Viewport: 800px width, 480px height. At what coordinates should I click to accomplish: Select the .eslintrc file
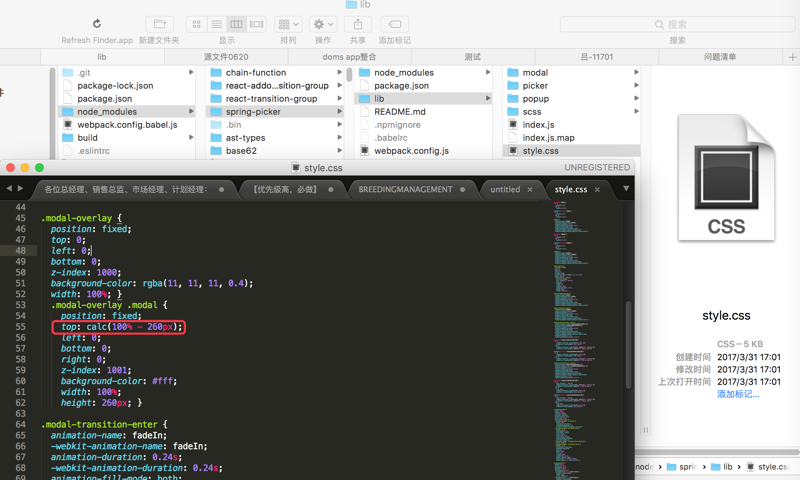[x=127, y=150]
